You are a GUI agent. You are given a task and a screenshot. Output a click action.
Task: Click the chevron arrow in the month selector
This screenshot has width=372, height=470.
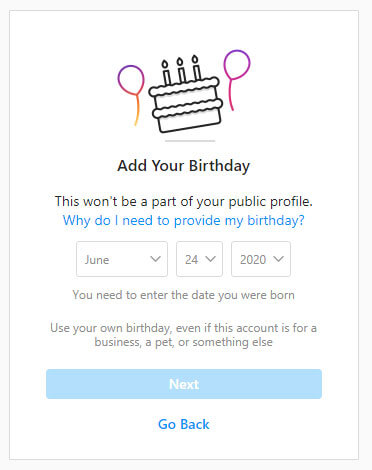coord(155,259)
